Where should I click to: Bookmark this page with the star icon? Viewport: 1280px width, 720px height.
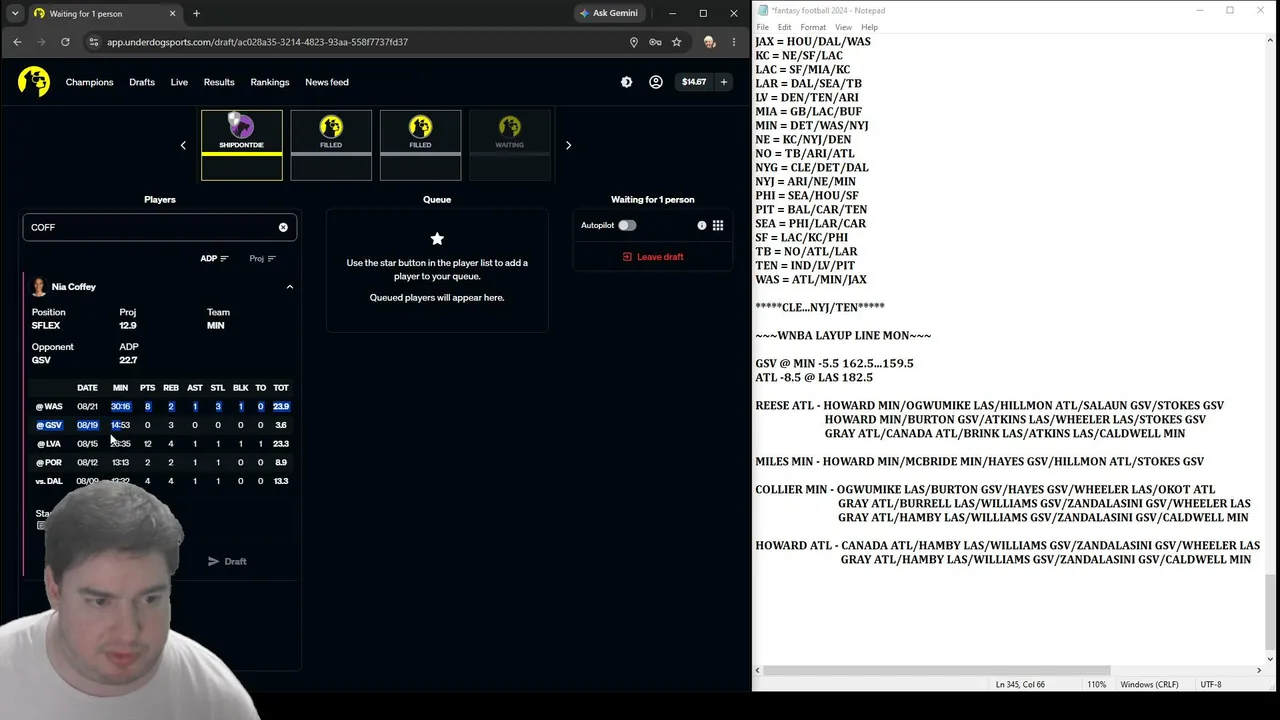(x=677, y=42)
